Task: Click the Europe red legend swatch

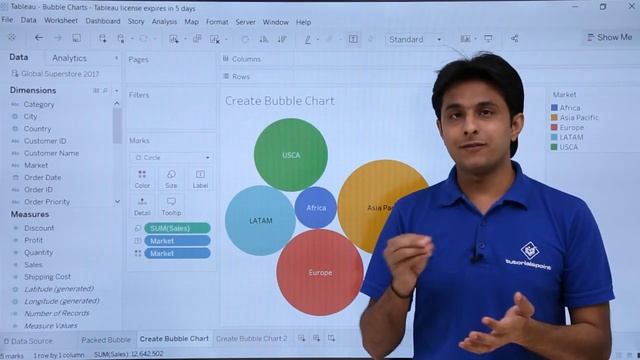Action: click(554, 127)
